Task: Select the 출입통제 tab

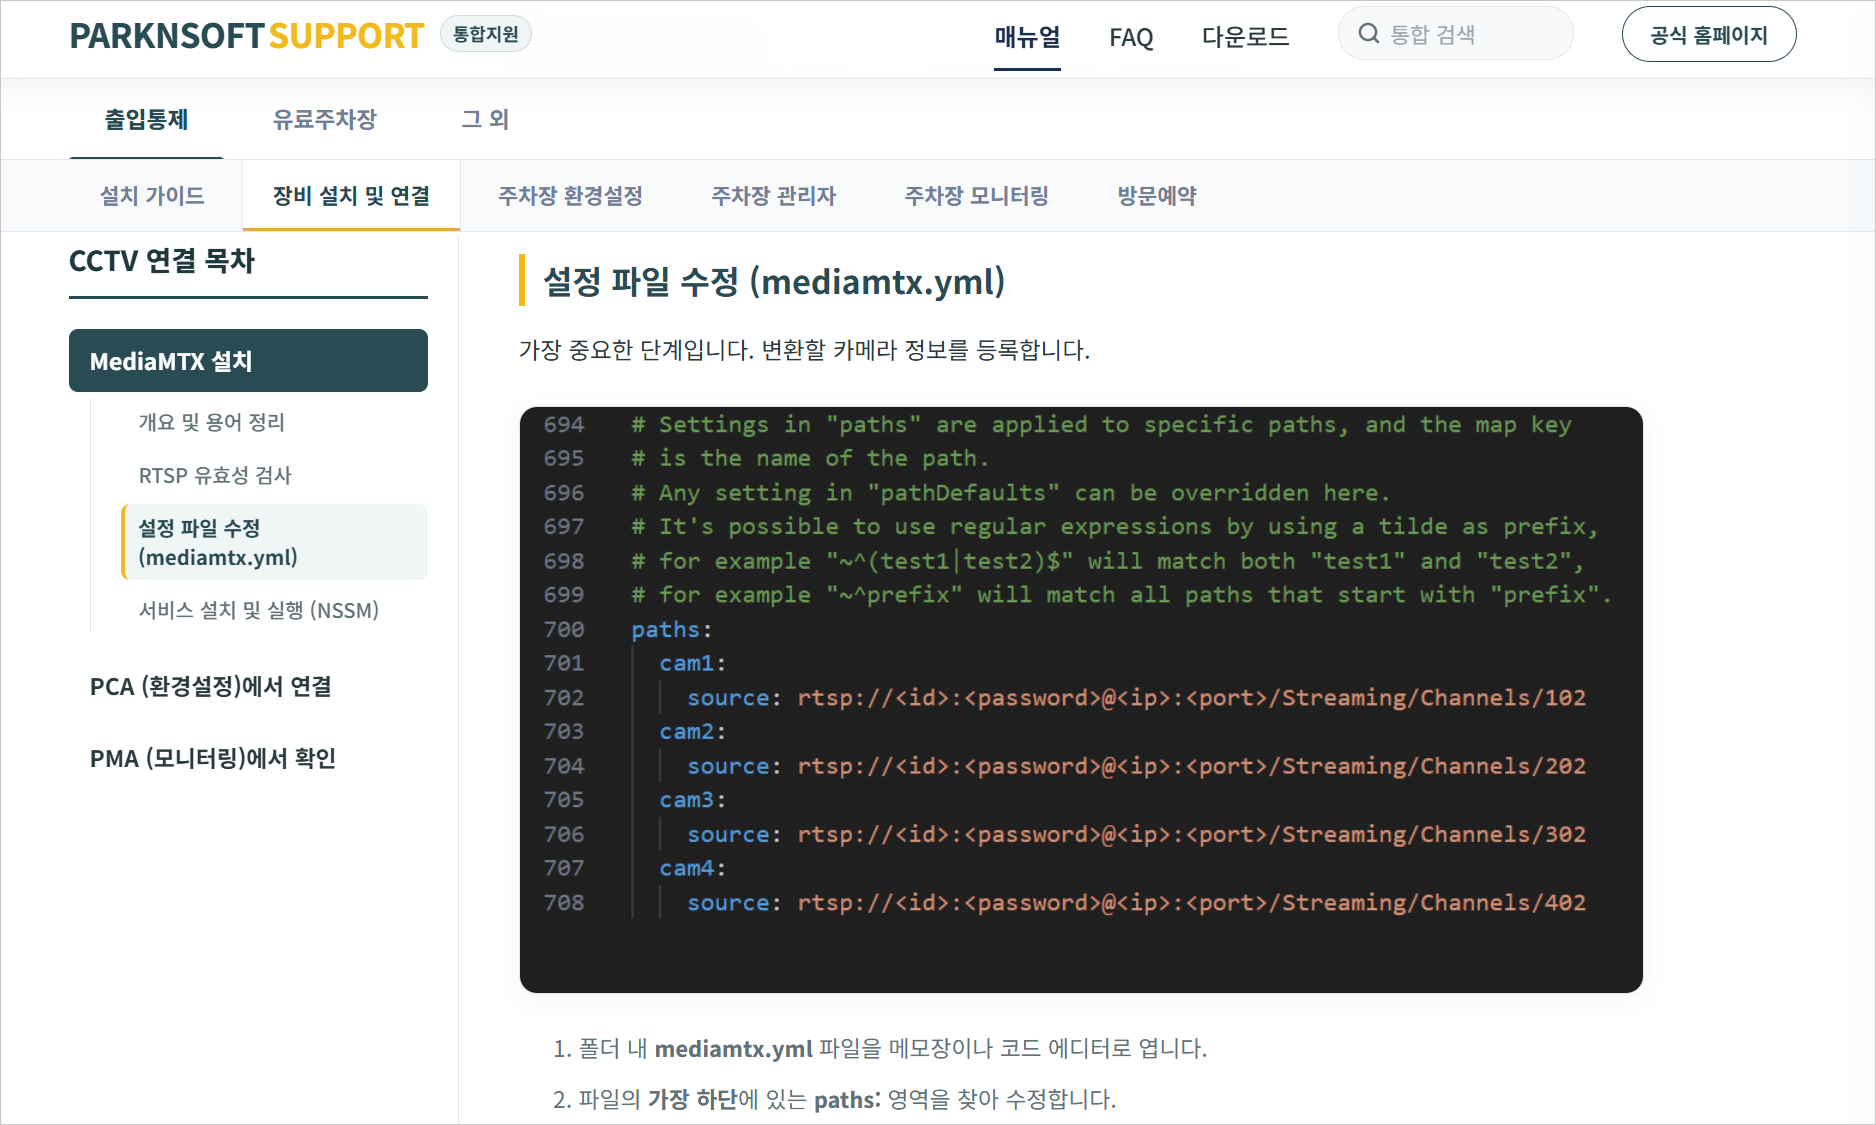Action: pyautogui.click(x=146, y=120)
